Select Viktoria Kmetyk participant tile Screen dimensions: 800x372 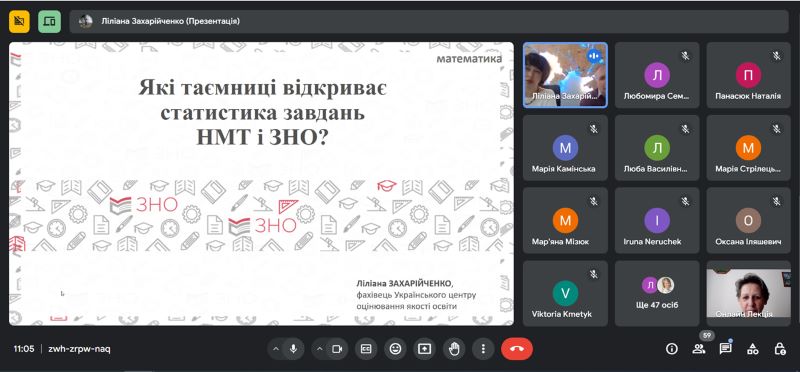click(x=565, y=293)
